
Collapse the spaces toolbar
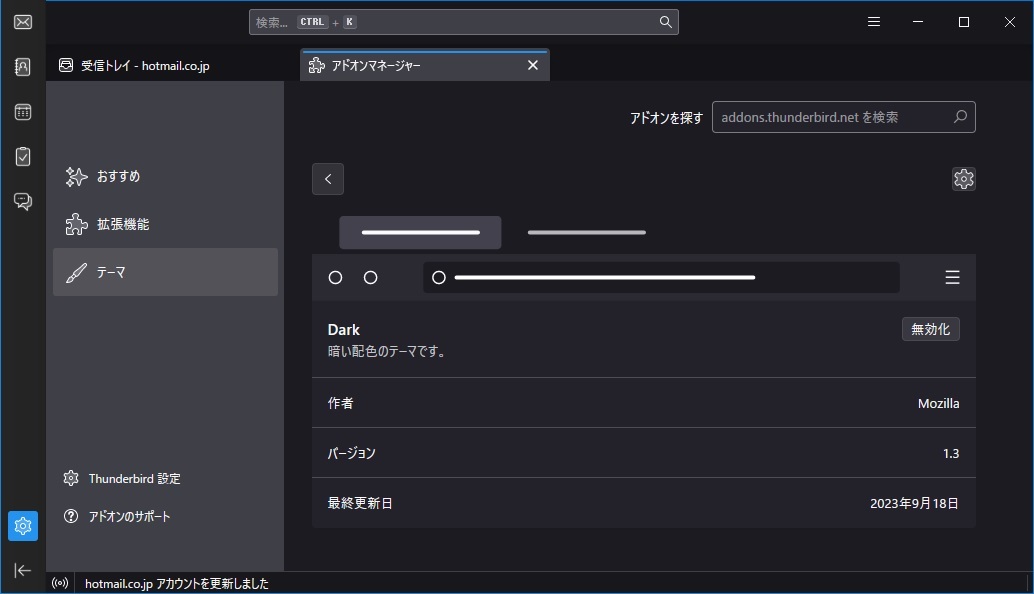point(22,570)
